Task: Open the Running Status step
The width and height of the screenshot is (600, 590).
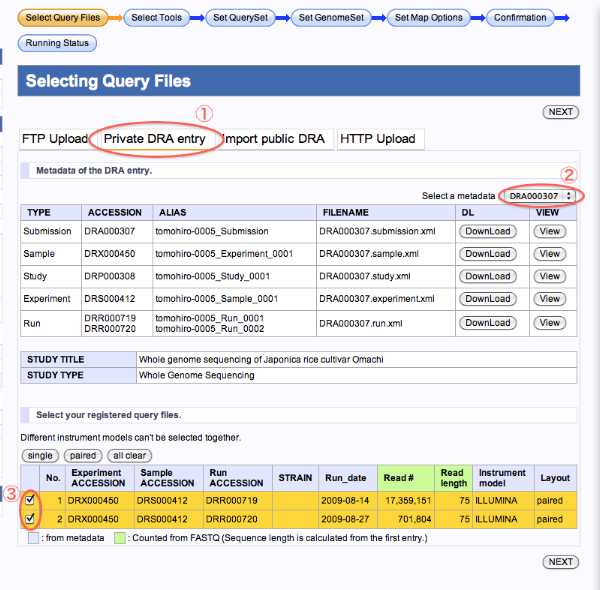Action: coord(57,43)
